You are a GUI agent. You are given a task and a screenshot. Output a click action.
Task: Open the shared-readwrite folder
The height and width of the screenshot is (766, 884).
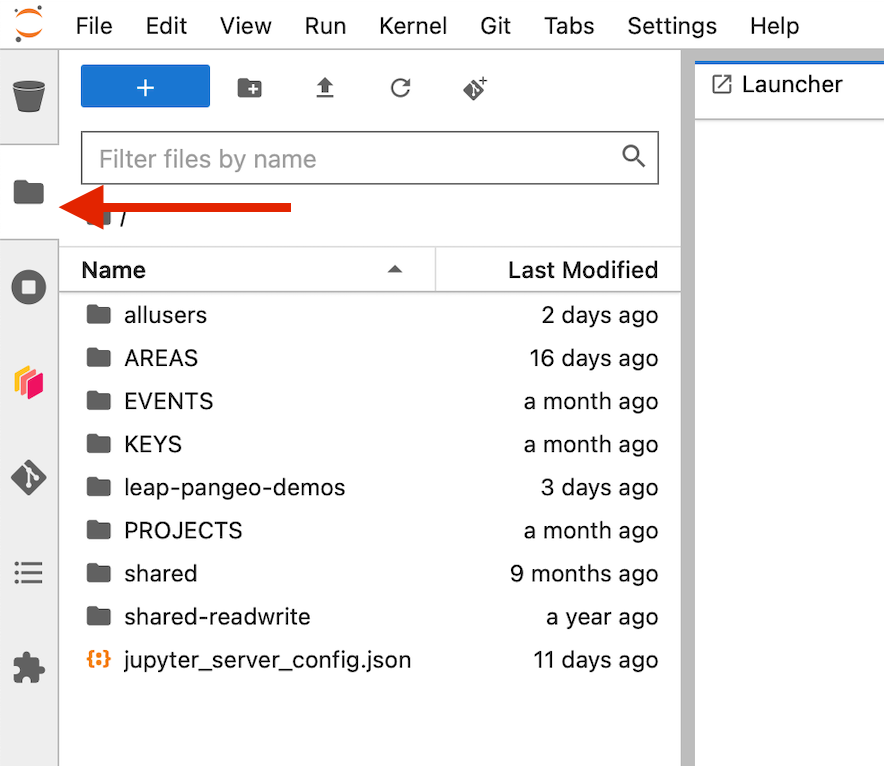tap(217, 617)
